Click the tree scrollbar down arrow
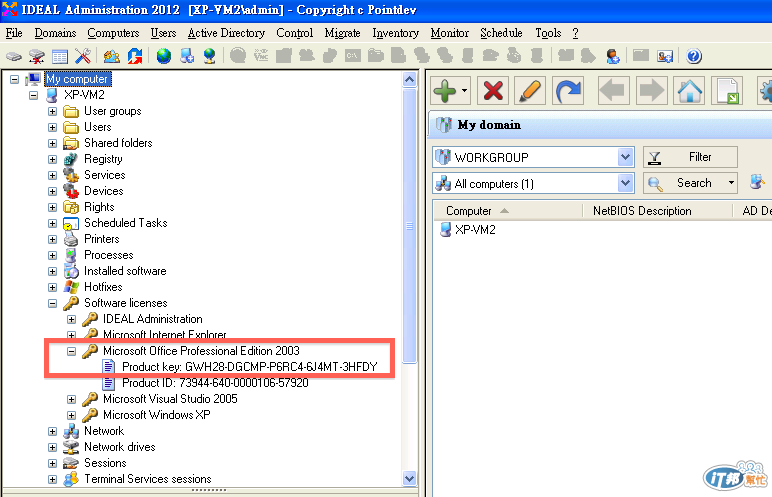 tap(409, 478)
